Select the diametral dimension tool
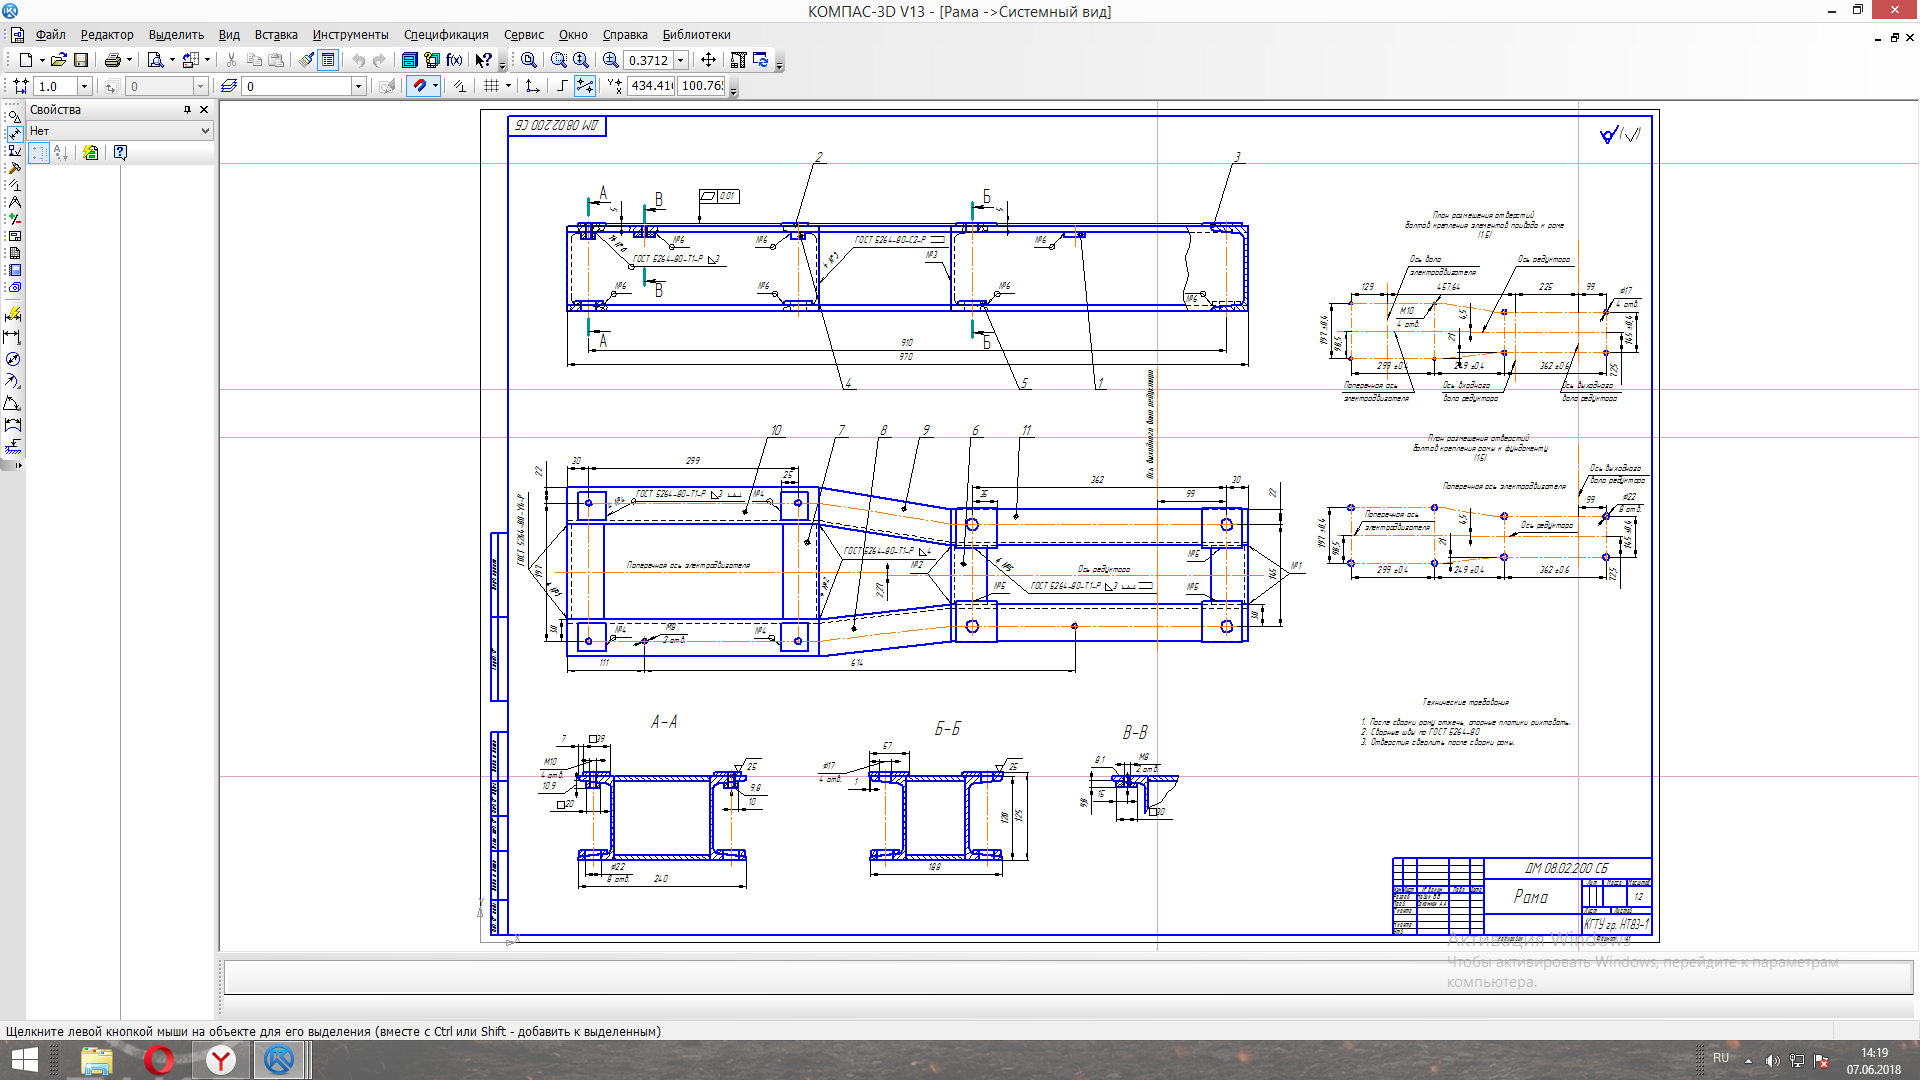 pyautogui.click(x=13, y=359)
